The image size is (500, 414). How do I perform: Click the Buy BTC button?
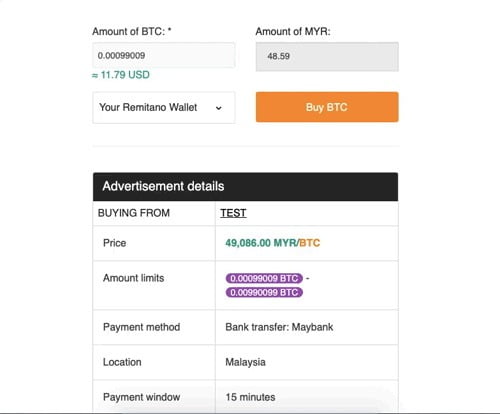click(x=327, y=107)
